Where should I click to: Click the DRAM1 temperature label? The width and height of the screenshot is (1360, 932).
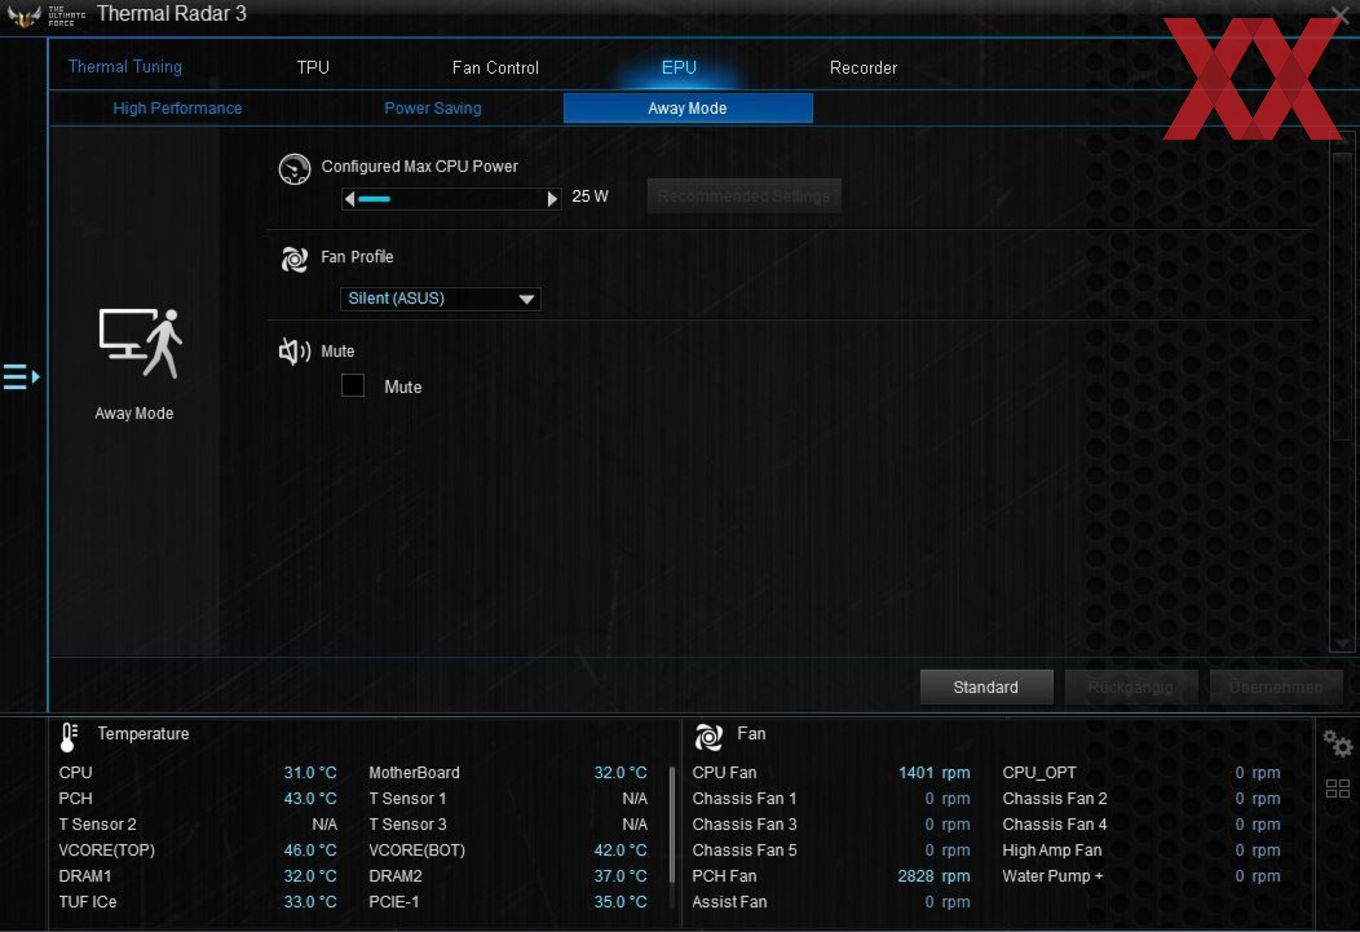(85, 875)
